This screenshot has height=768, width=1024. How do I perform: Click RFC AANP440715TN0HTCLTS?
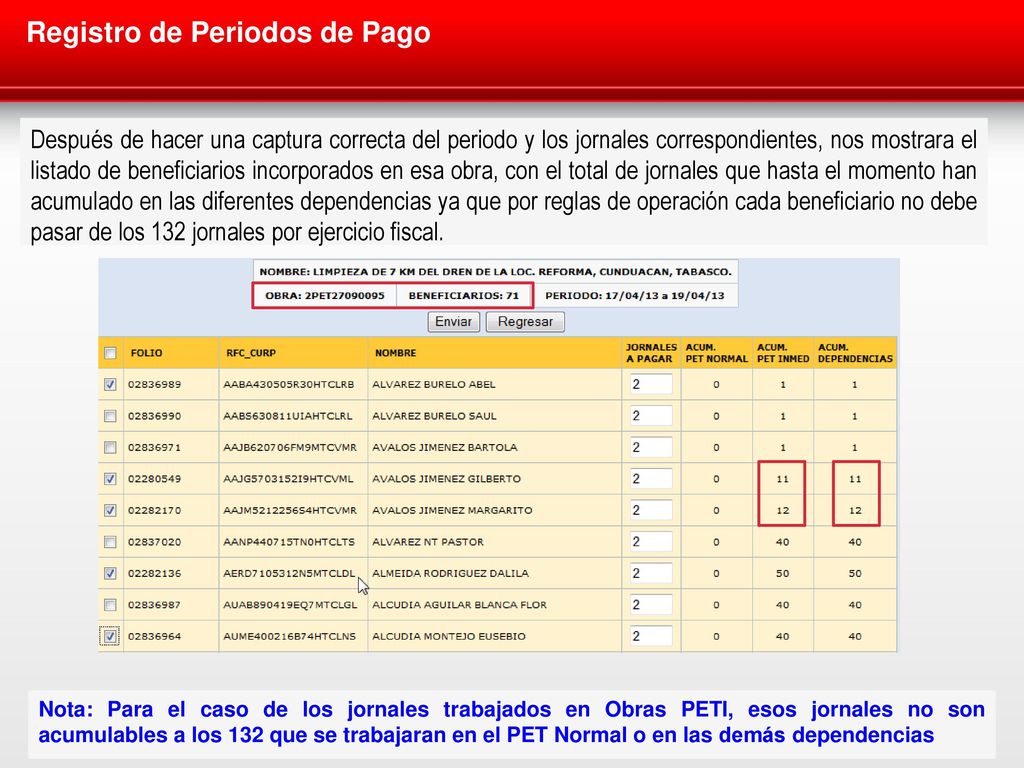(x=289, y=542)
